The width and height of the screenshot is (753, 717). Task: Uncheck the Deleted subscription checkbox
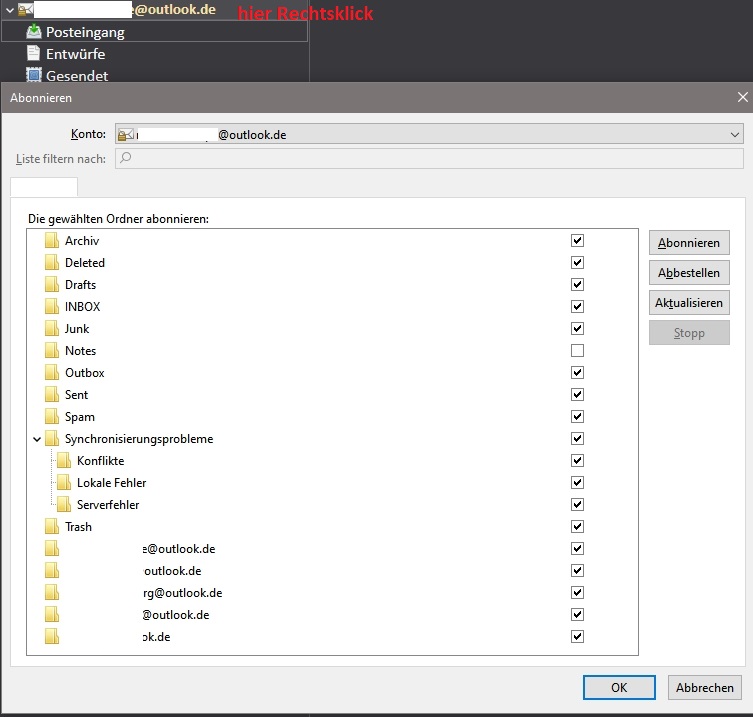coord(577,262)
